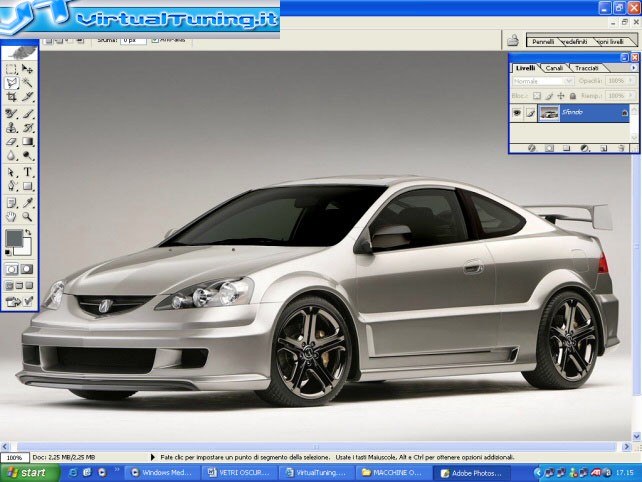Create new fill or adjustment layer
The height and width of the screenshot is (482, 642).
tap(585, 148)
